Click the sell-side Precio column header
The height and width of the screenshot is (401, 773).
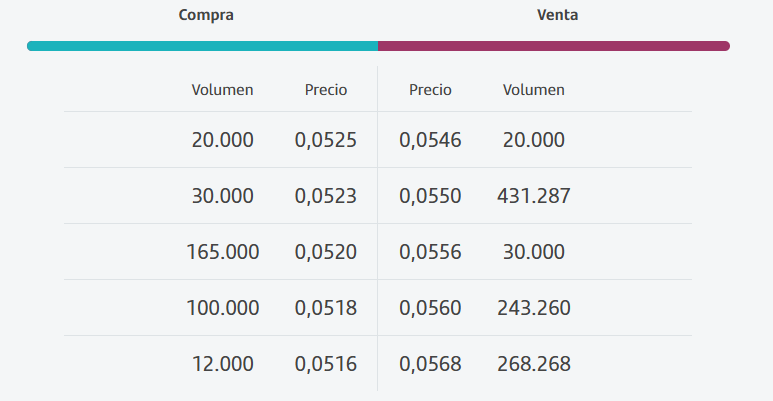point(430,90)
